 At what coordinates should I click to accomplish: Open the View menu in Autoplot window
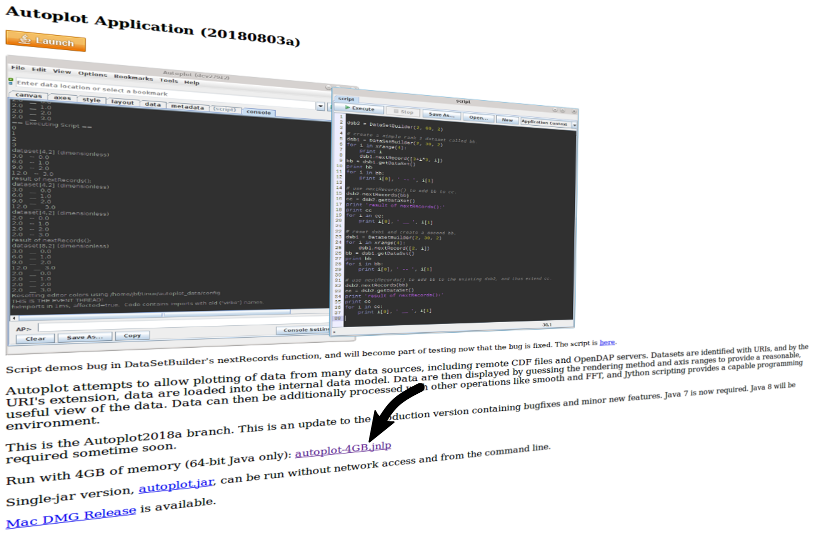(62, 71)
